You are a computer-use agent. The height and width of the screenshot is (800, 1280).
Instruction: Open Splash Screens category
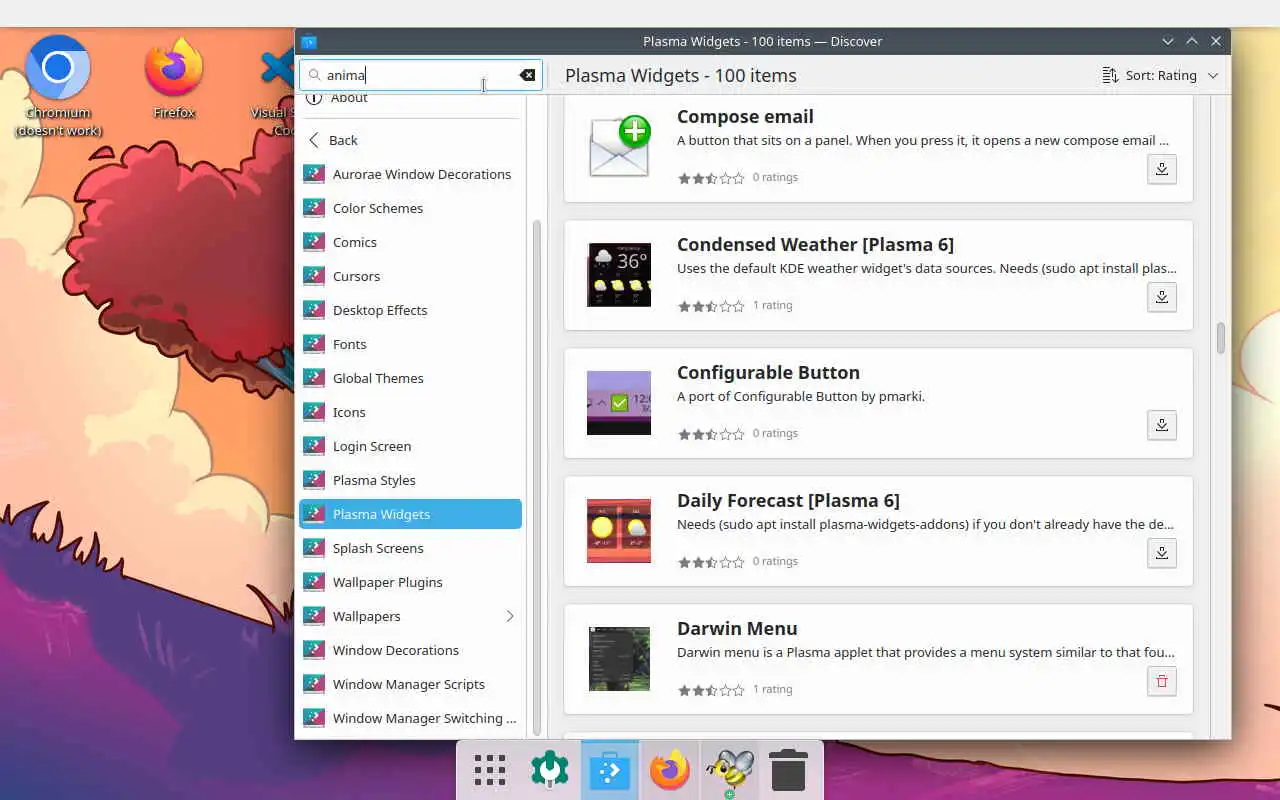point(410,548)
